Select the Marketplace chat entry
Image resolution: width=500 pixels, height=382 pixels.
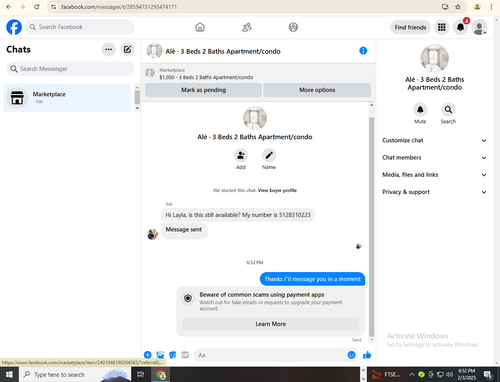coord(67,98)
